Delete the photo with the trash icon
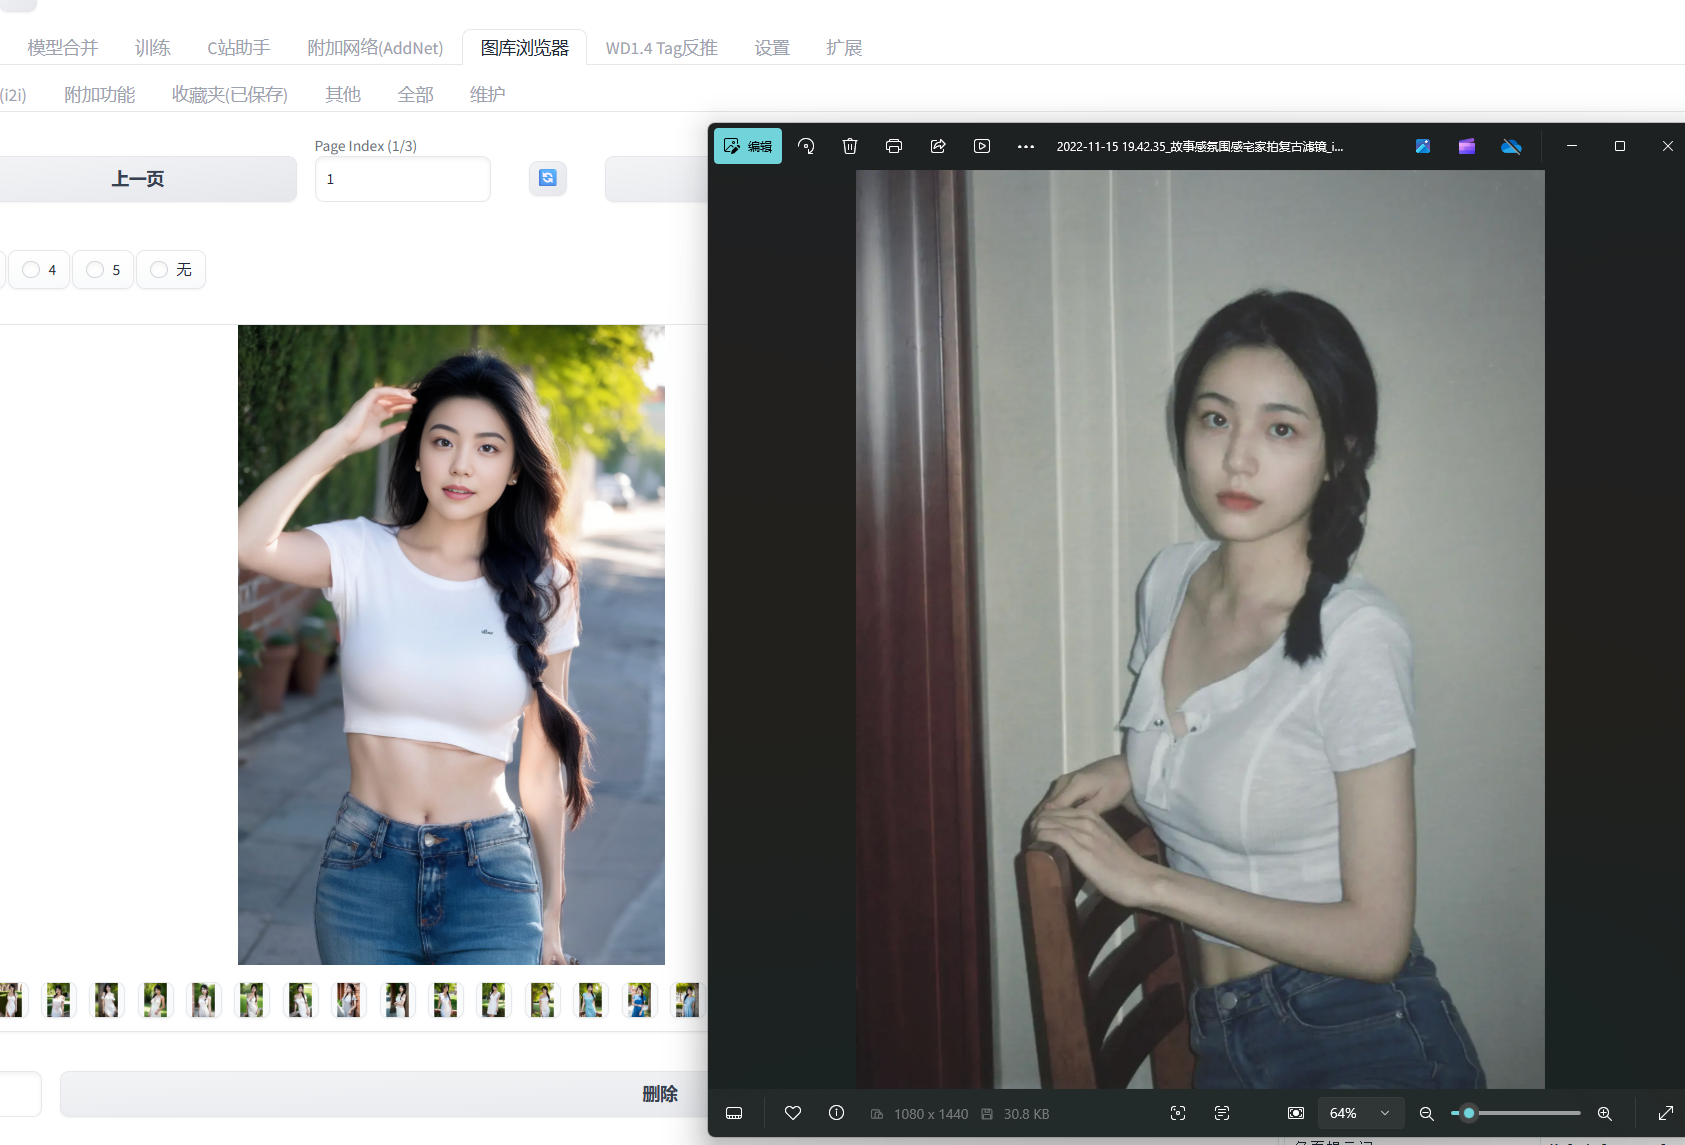This screenshot has width=1685, height=1145. click(x=850, y=146)
